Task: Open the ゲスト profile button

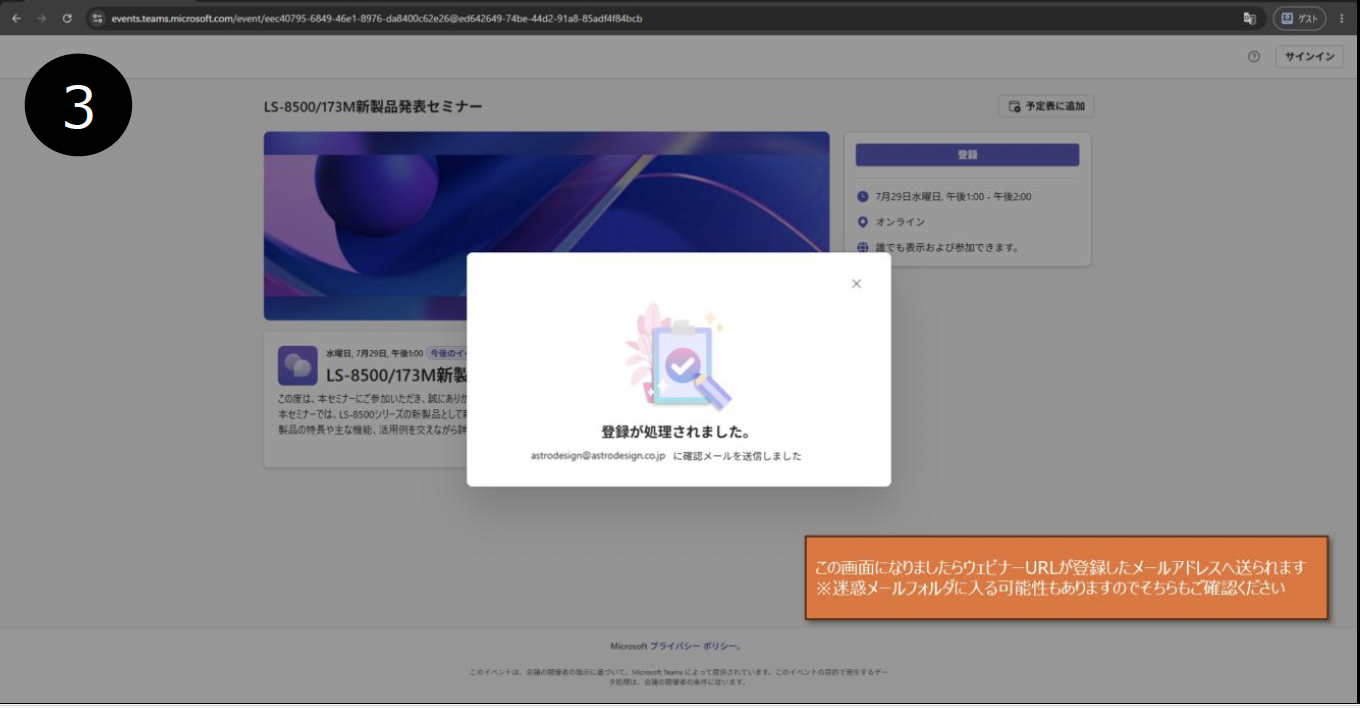Action: pos(1299,18)
